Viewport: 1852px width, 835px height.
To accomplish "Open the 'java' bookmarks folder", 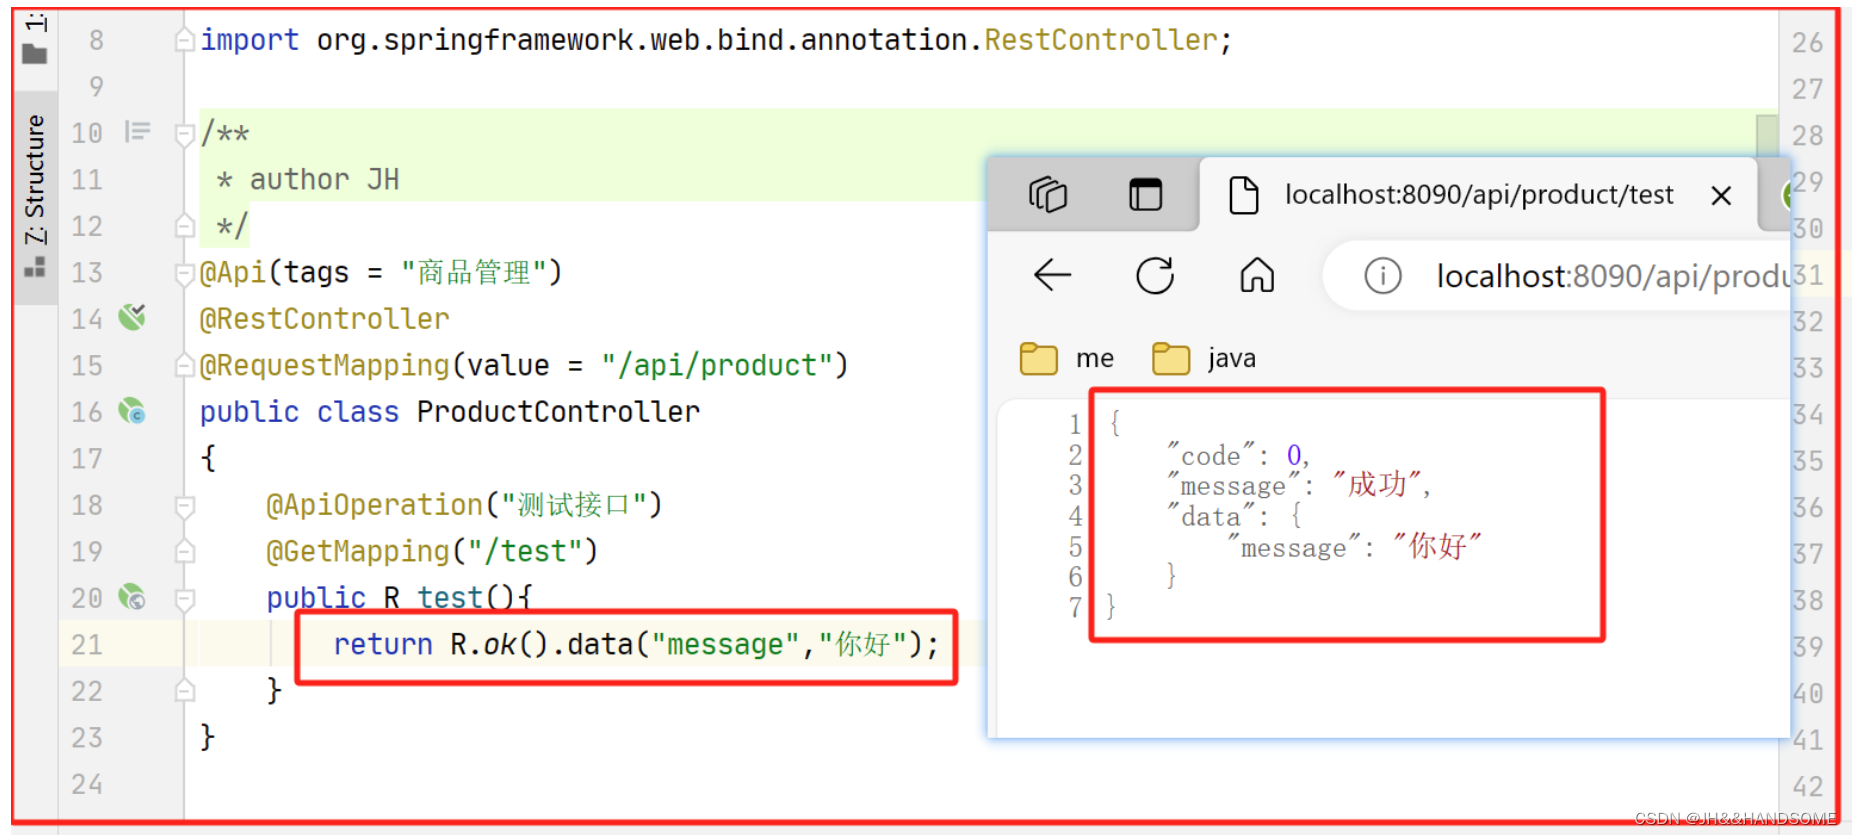I will [x=1204, y=358].
